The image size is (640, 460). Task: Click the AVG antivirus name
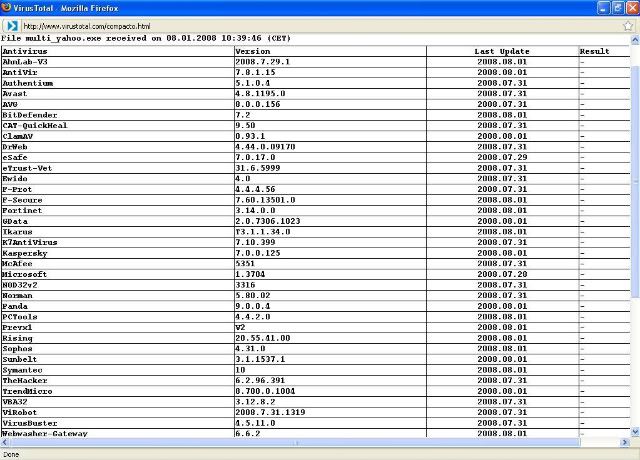pos(10,104)
